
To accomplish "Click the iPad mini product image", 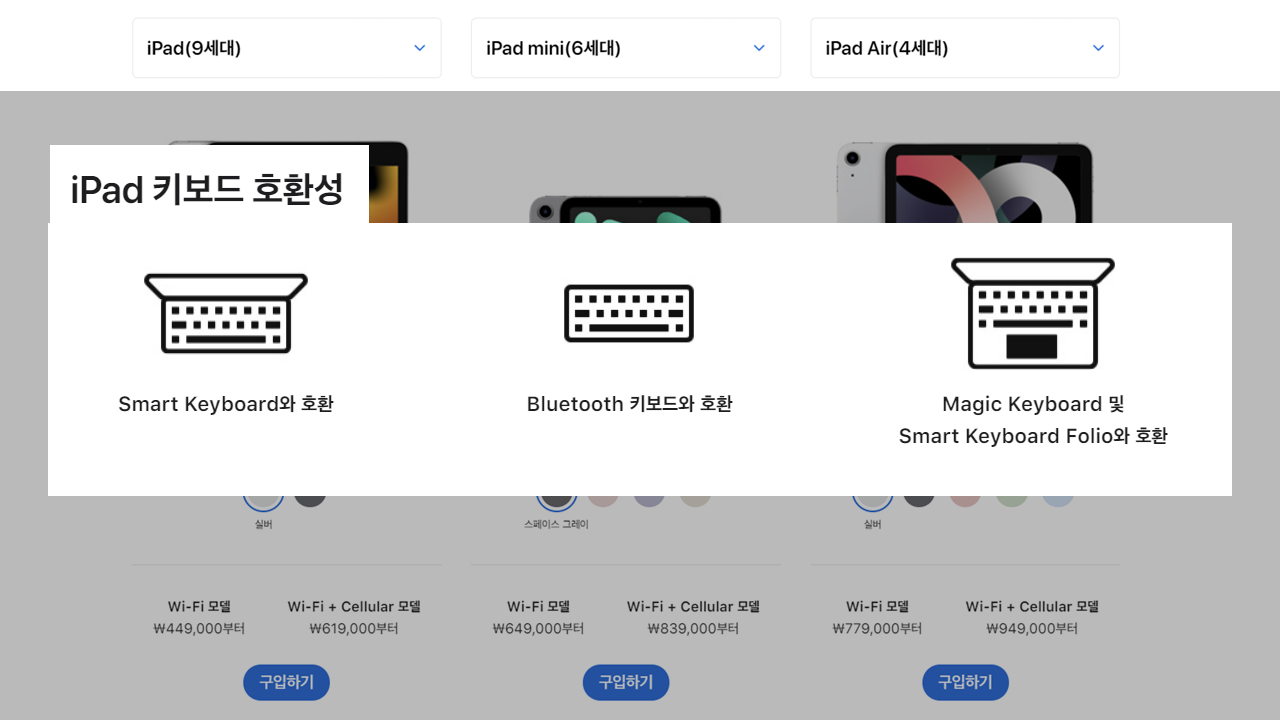I will (x=625, y=208).
